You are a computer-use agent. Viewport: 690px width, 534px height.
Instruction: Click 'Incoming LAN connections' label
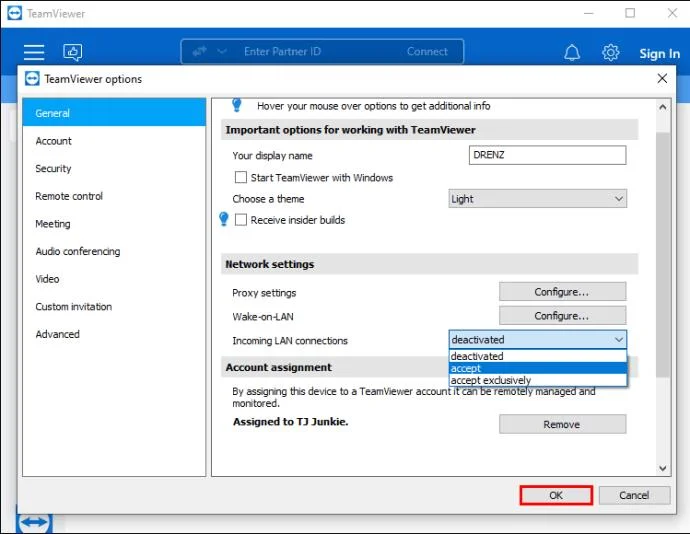pos(290,341)
